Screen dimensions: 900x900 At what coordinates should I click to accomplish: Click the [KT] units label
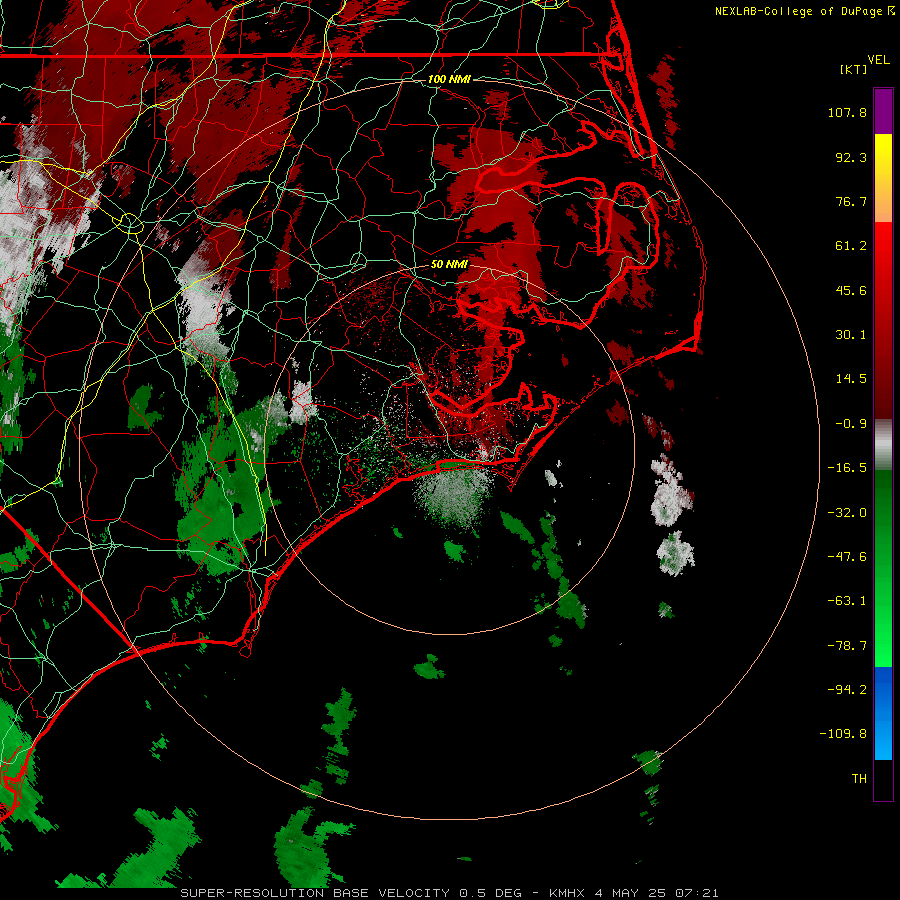pyautogui.click(x=854, y=69)
